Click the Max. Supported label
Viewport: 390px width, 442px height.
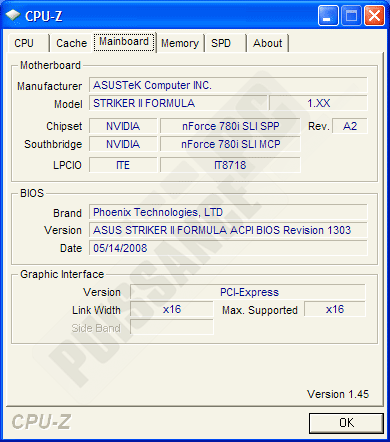[x=260, y=310]
